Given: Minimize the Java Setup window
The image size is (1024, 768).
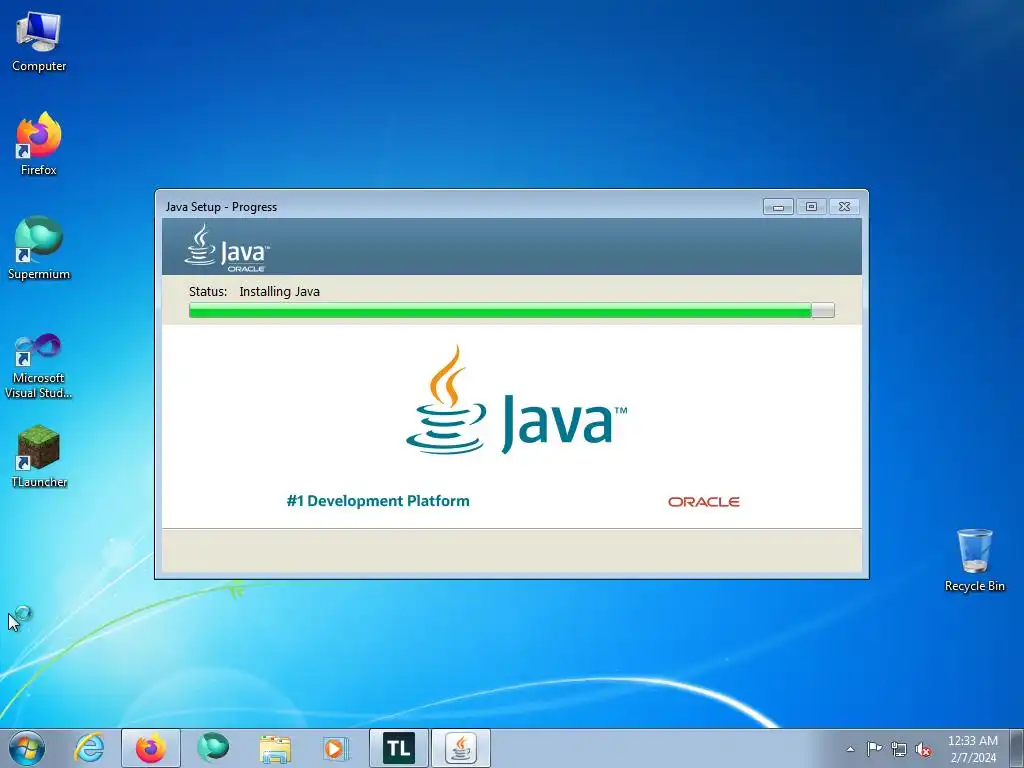Looking at the screenshot, I should pos(778,206).
